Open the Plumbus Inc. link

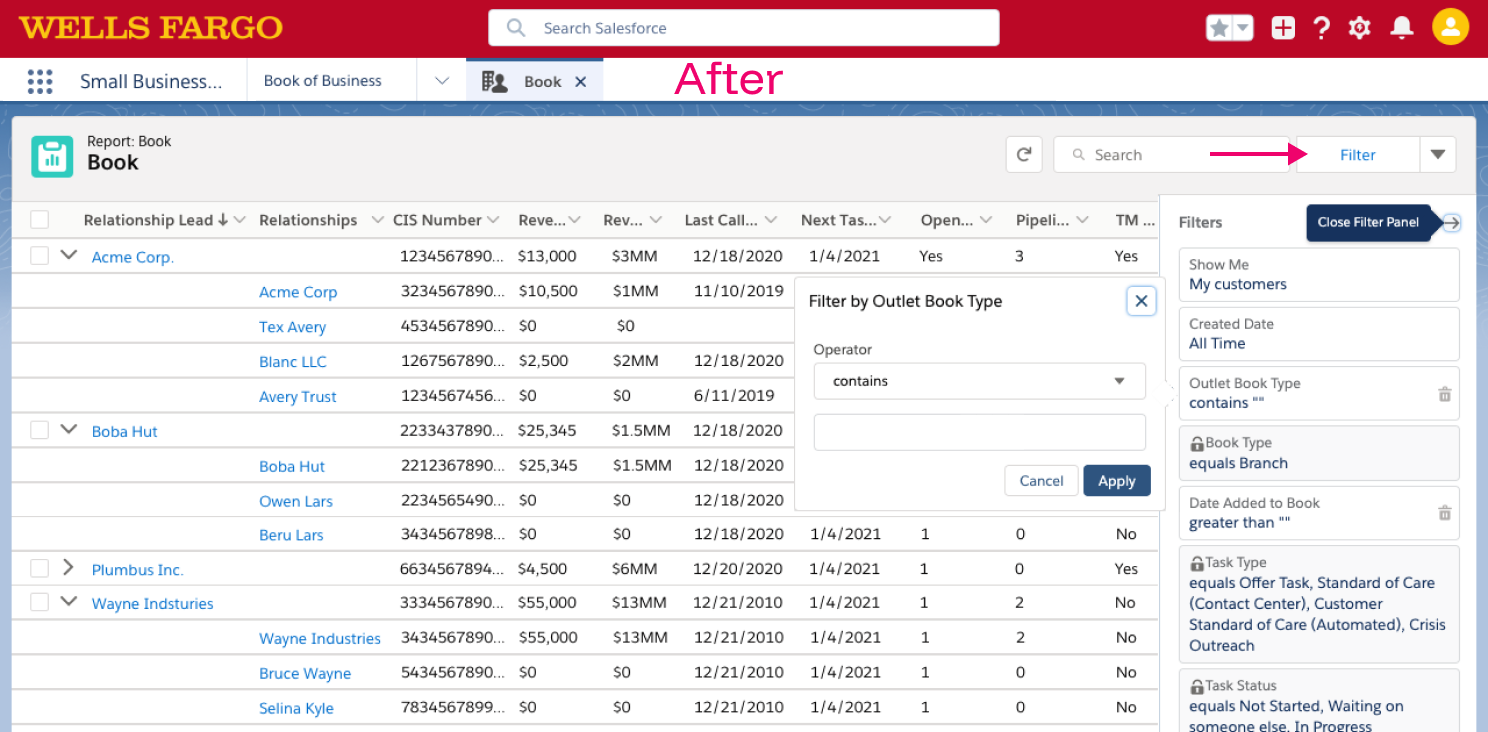(x=138, y=570)
